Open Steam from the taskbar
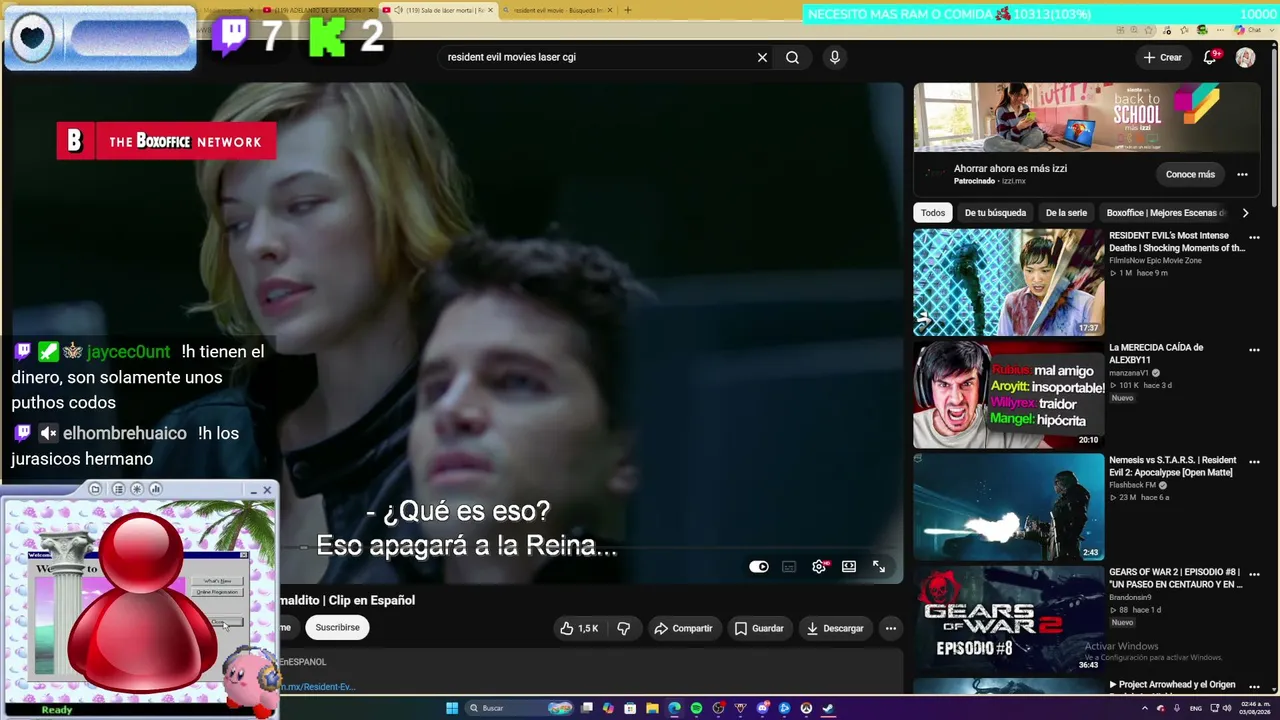Image resolution: width=1280 pixels, height=720 pixels. pyautogui.click(x=828, y=708)
